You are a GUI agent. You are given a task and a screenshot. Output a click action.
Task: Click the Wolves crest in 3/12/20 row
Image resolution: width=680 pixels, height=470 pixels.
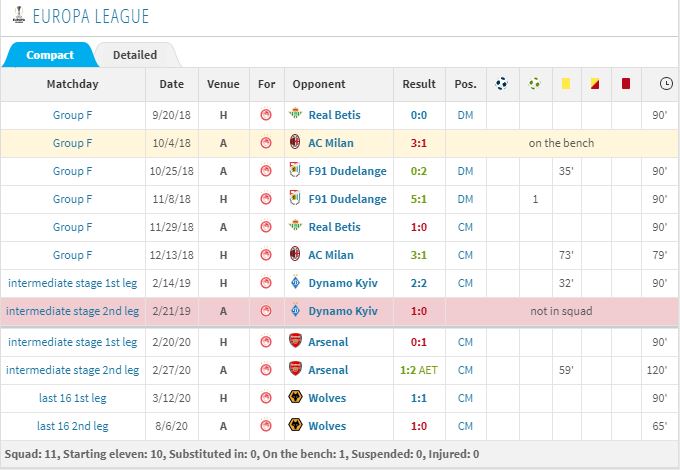tap(295, 397)
